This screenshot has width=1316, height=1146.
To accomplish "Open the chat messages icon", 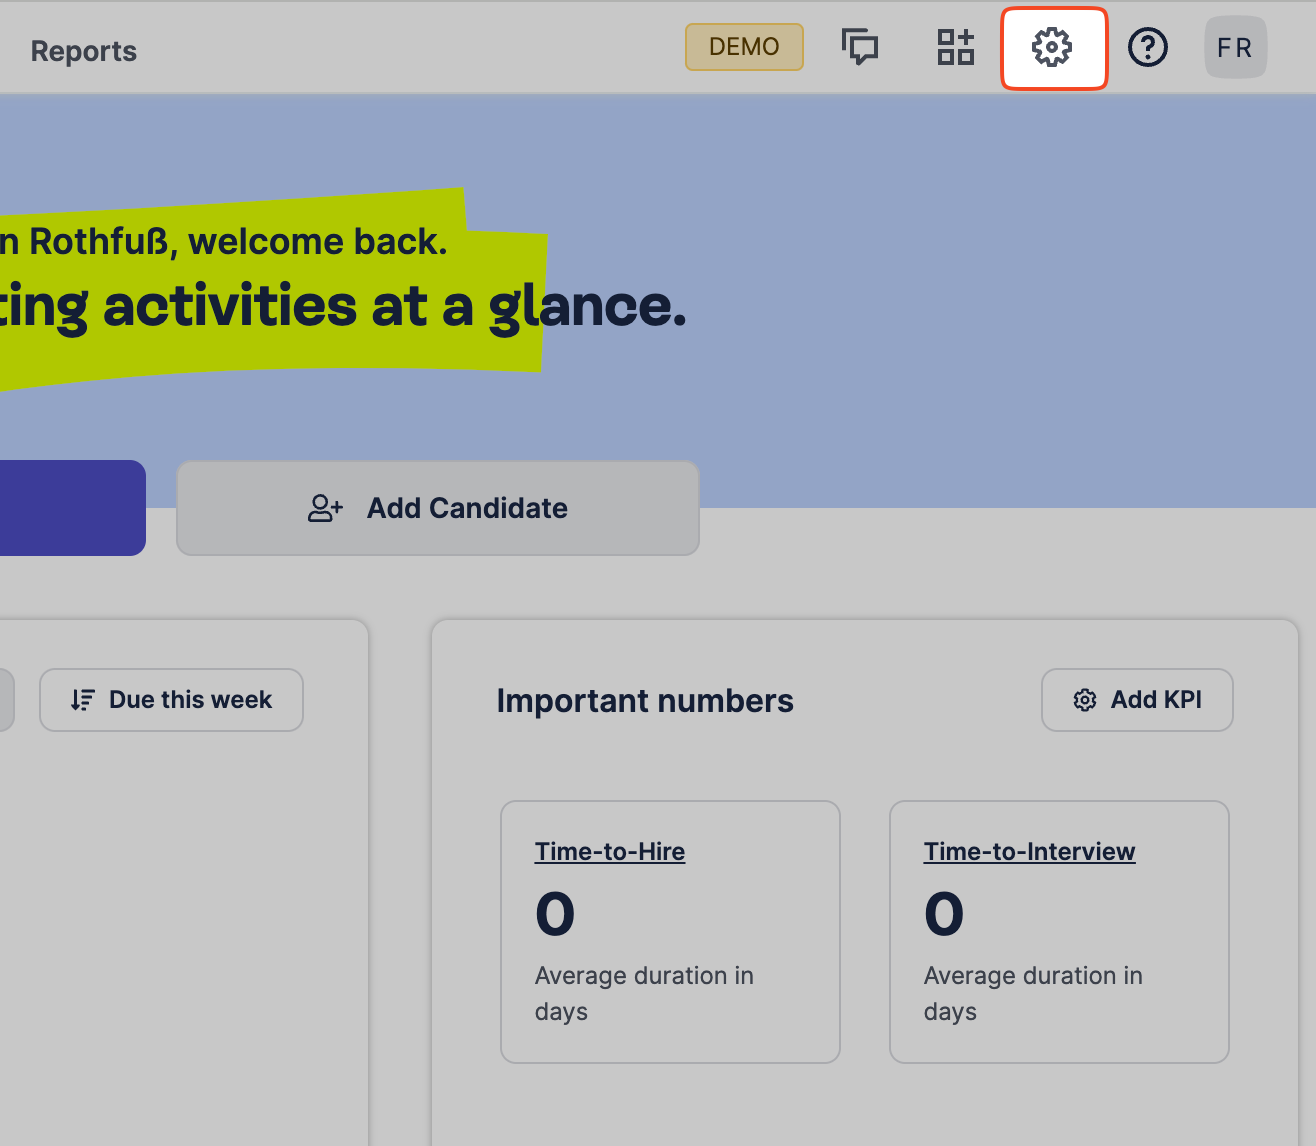I will (x=860, y=47).
